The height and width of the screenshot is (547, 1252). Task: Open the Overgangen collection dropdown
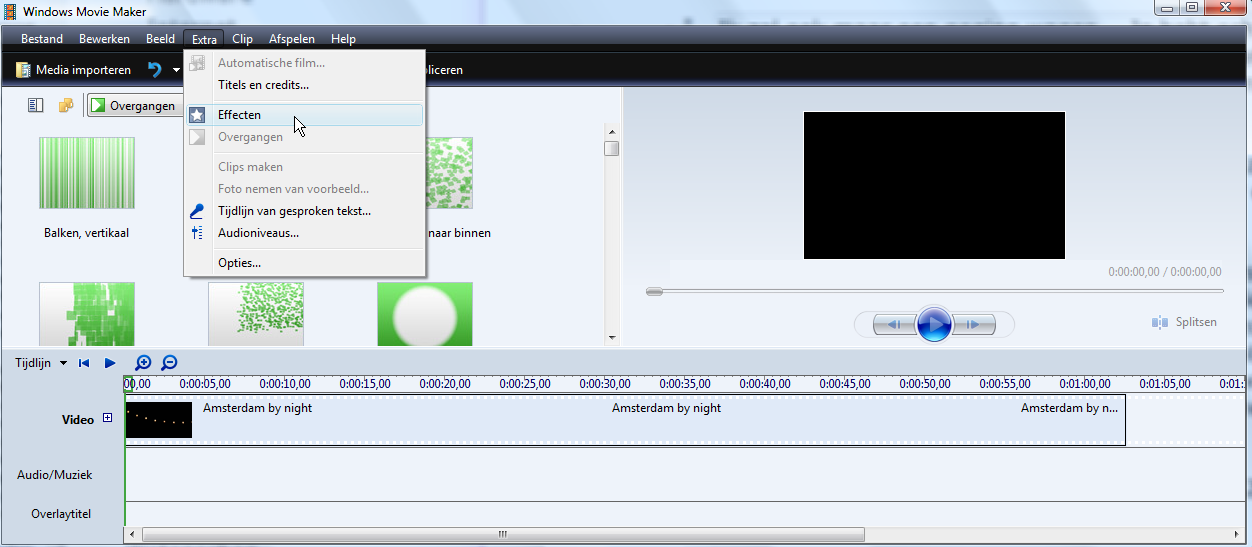click(135, 106)
